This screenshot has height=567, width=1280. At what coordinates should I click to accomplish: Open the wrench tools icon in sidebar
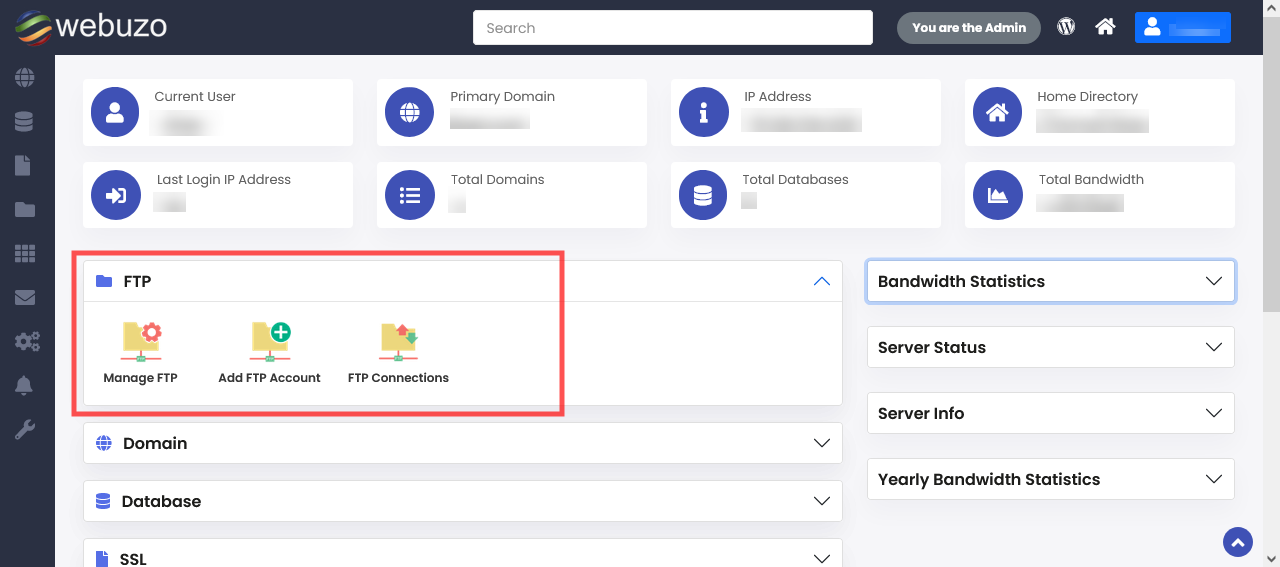coord(25,430)
